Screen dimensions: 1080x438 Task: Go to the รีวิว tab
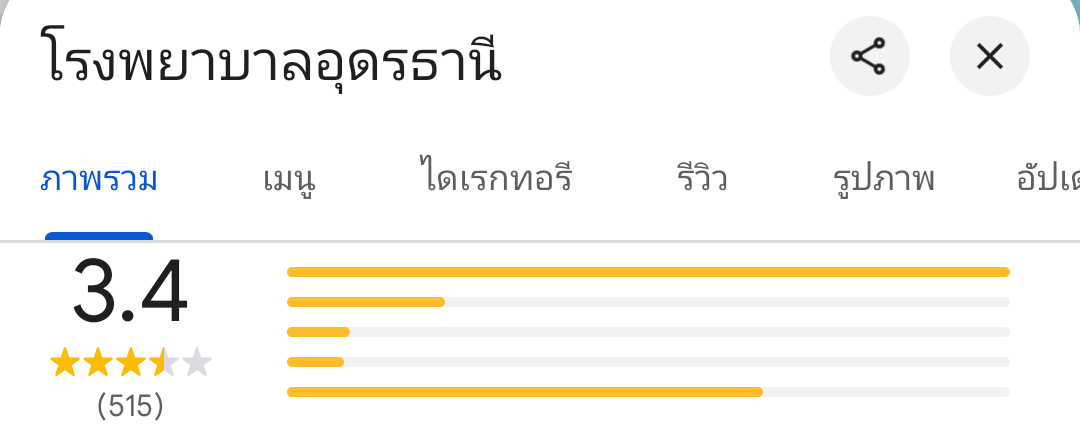click(701, 181)
